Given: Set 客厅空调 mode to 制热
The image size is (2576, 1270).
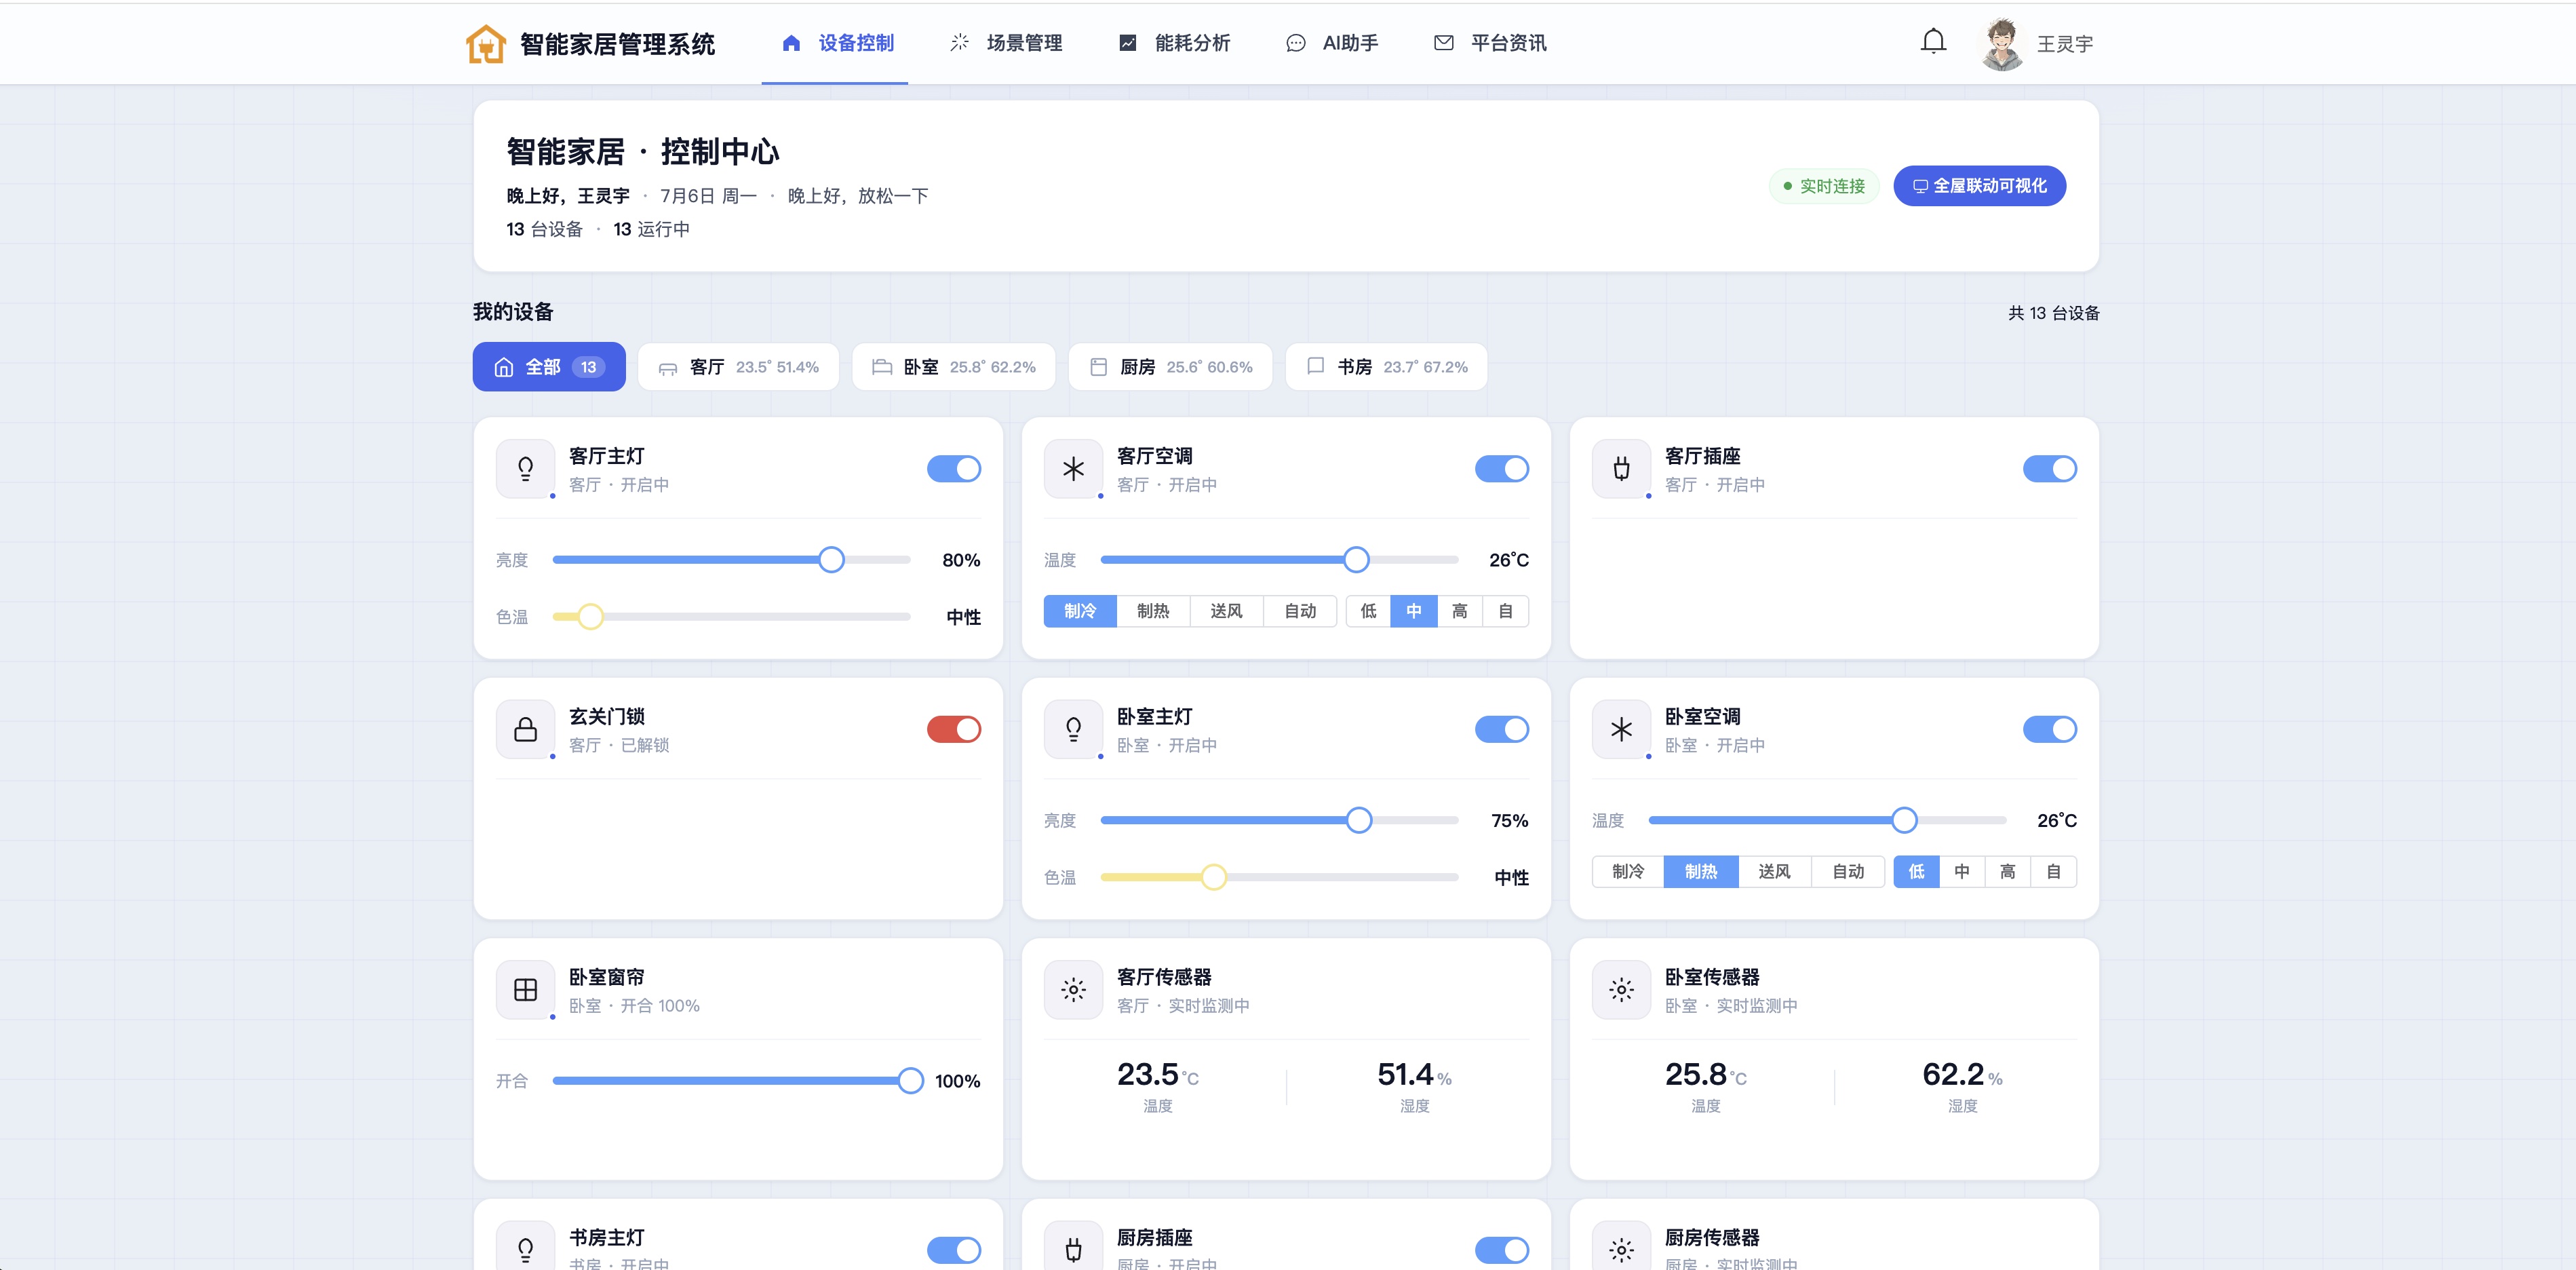Looking at the screenshot, I should pyautogui.click(x=1153, y=611).
